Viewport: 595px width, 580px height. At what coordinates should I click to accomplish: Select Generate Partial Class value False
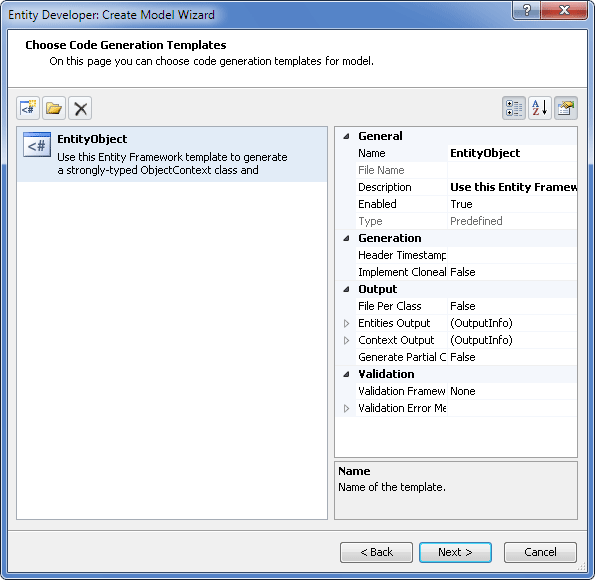[x=512, y=357]
